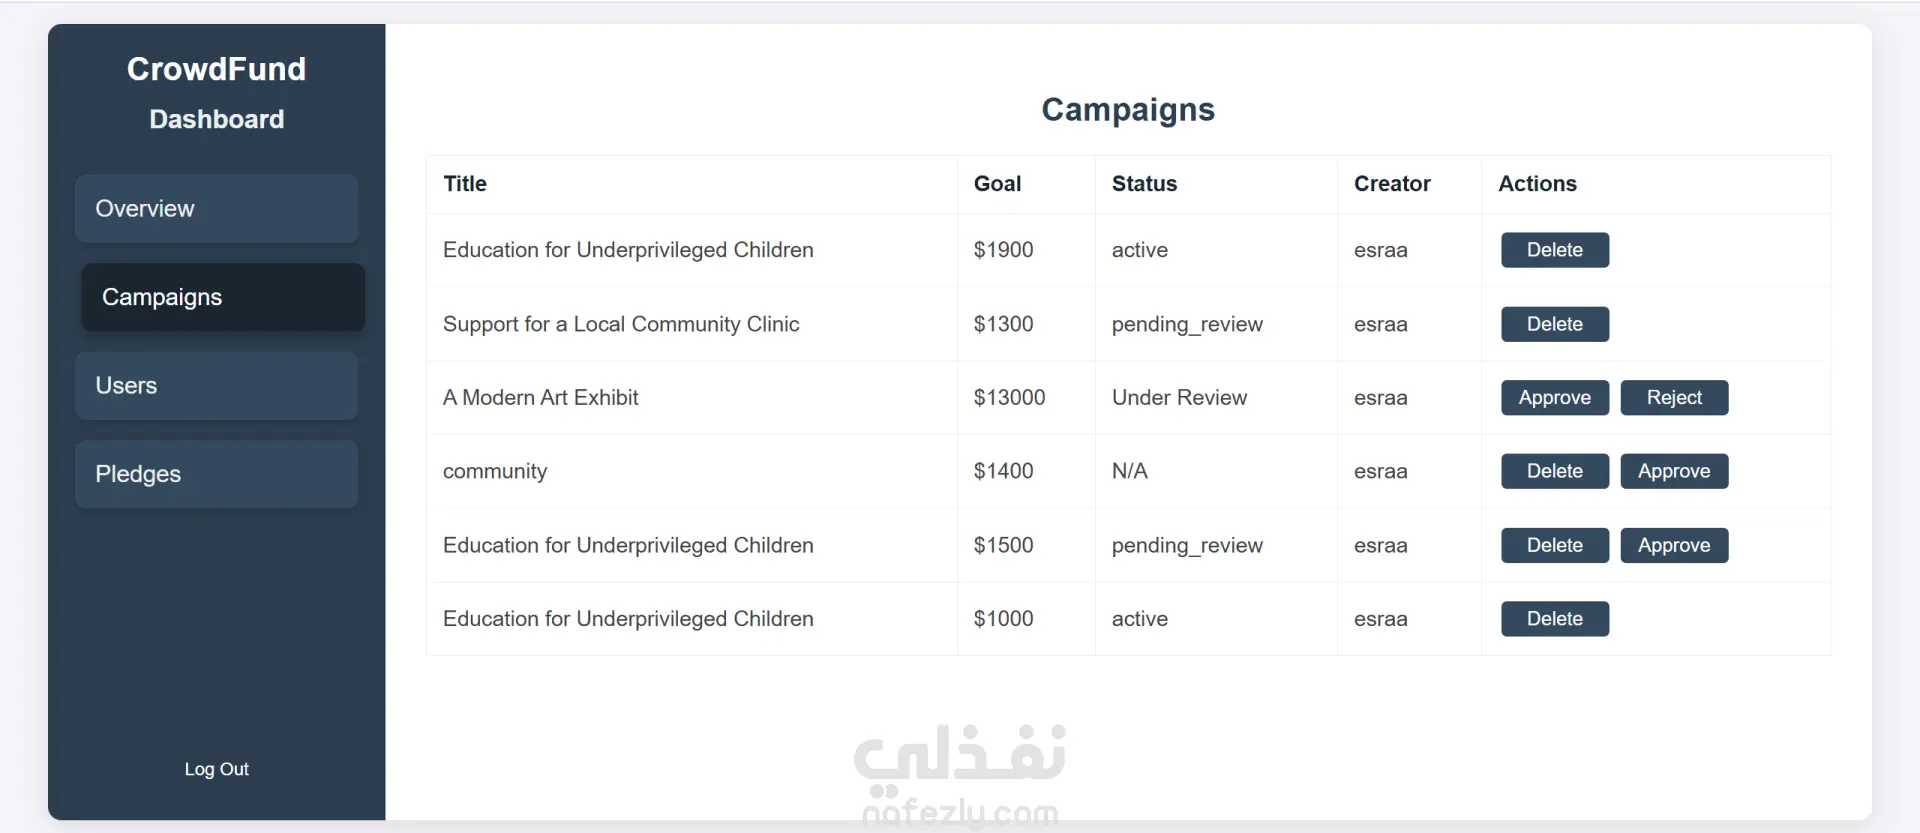Approve the community campaign
The image size is (1920, 833).
tap(1673, 471)
